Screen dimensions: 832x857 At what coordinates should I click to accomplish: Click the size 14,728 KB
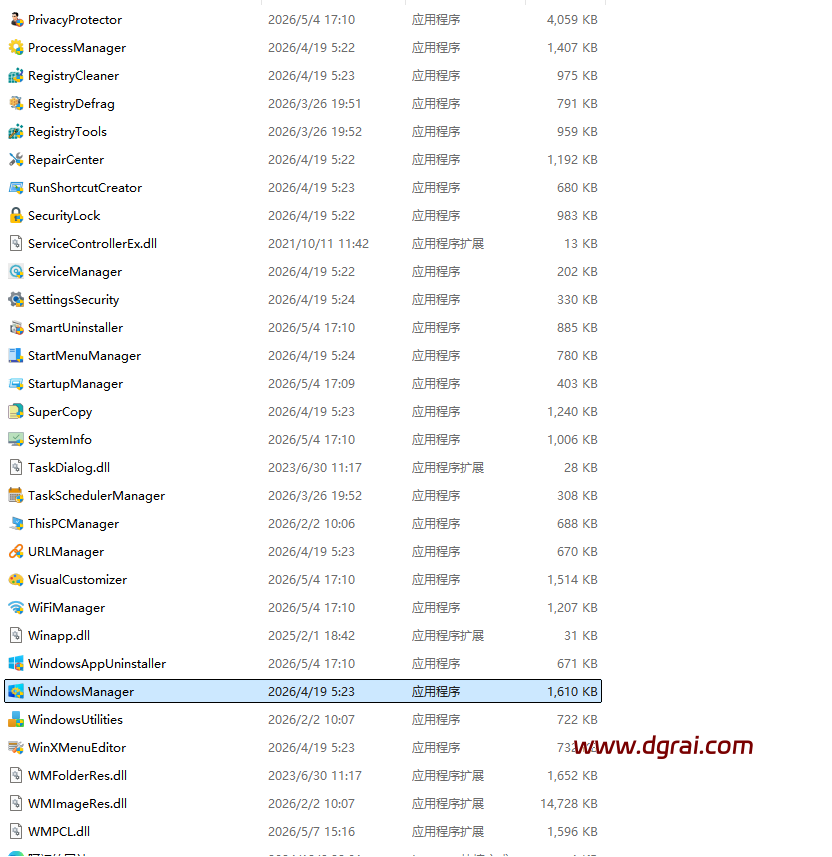point(569,803)
